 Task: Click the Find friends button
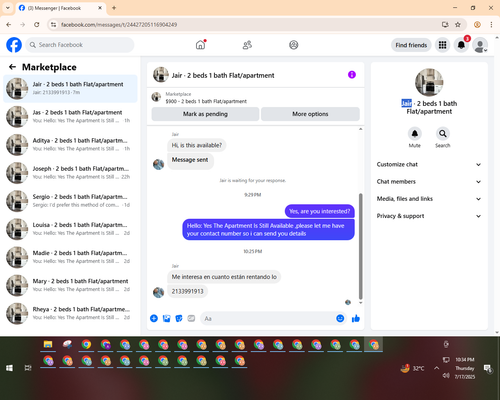tap(411, 45)
